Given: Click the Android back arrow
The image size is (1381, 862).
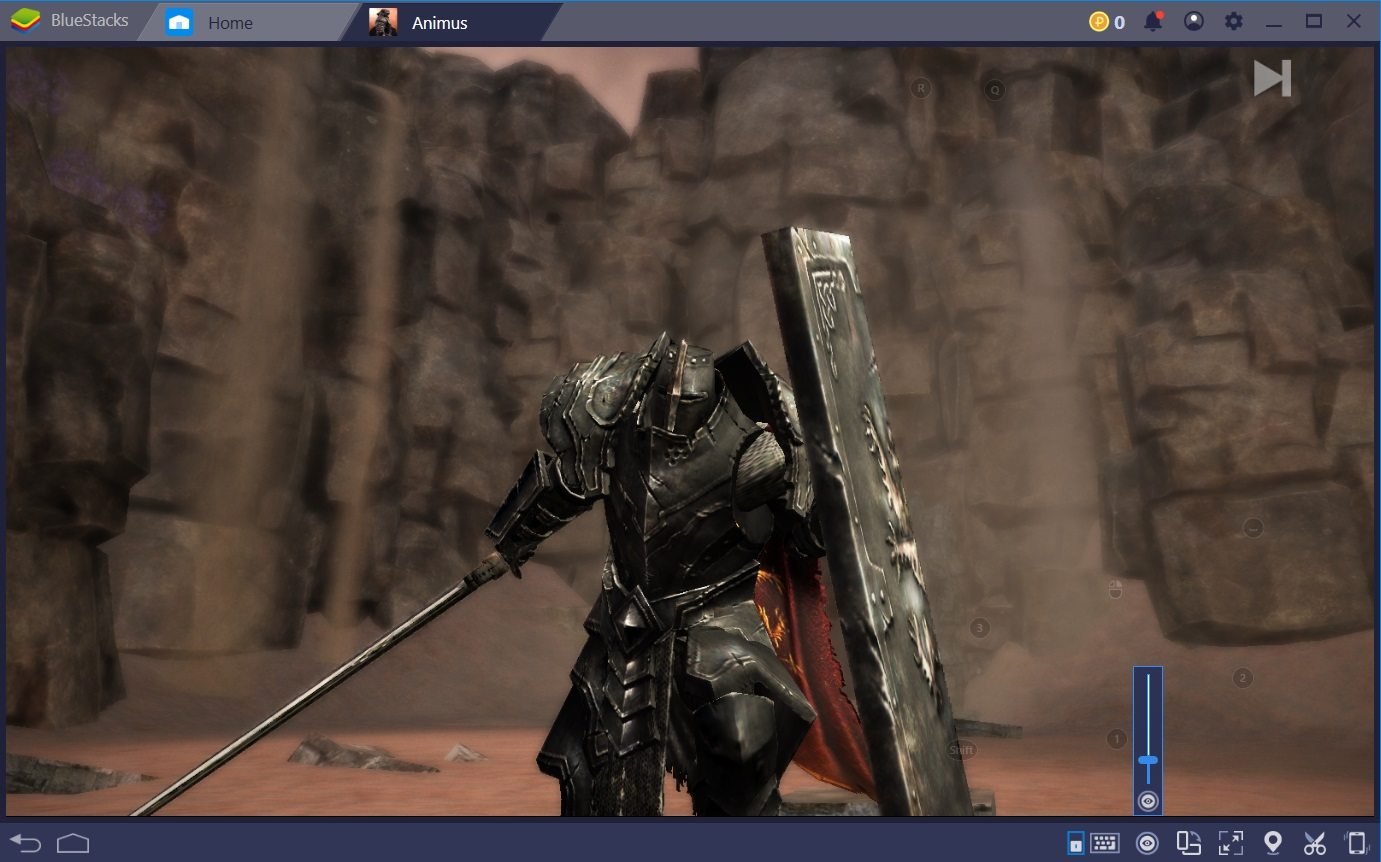Looking at the screenshot, I should [x=25, y=843].
